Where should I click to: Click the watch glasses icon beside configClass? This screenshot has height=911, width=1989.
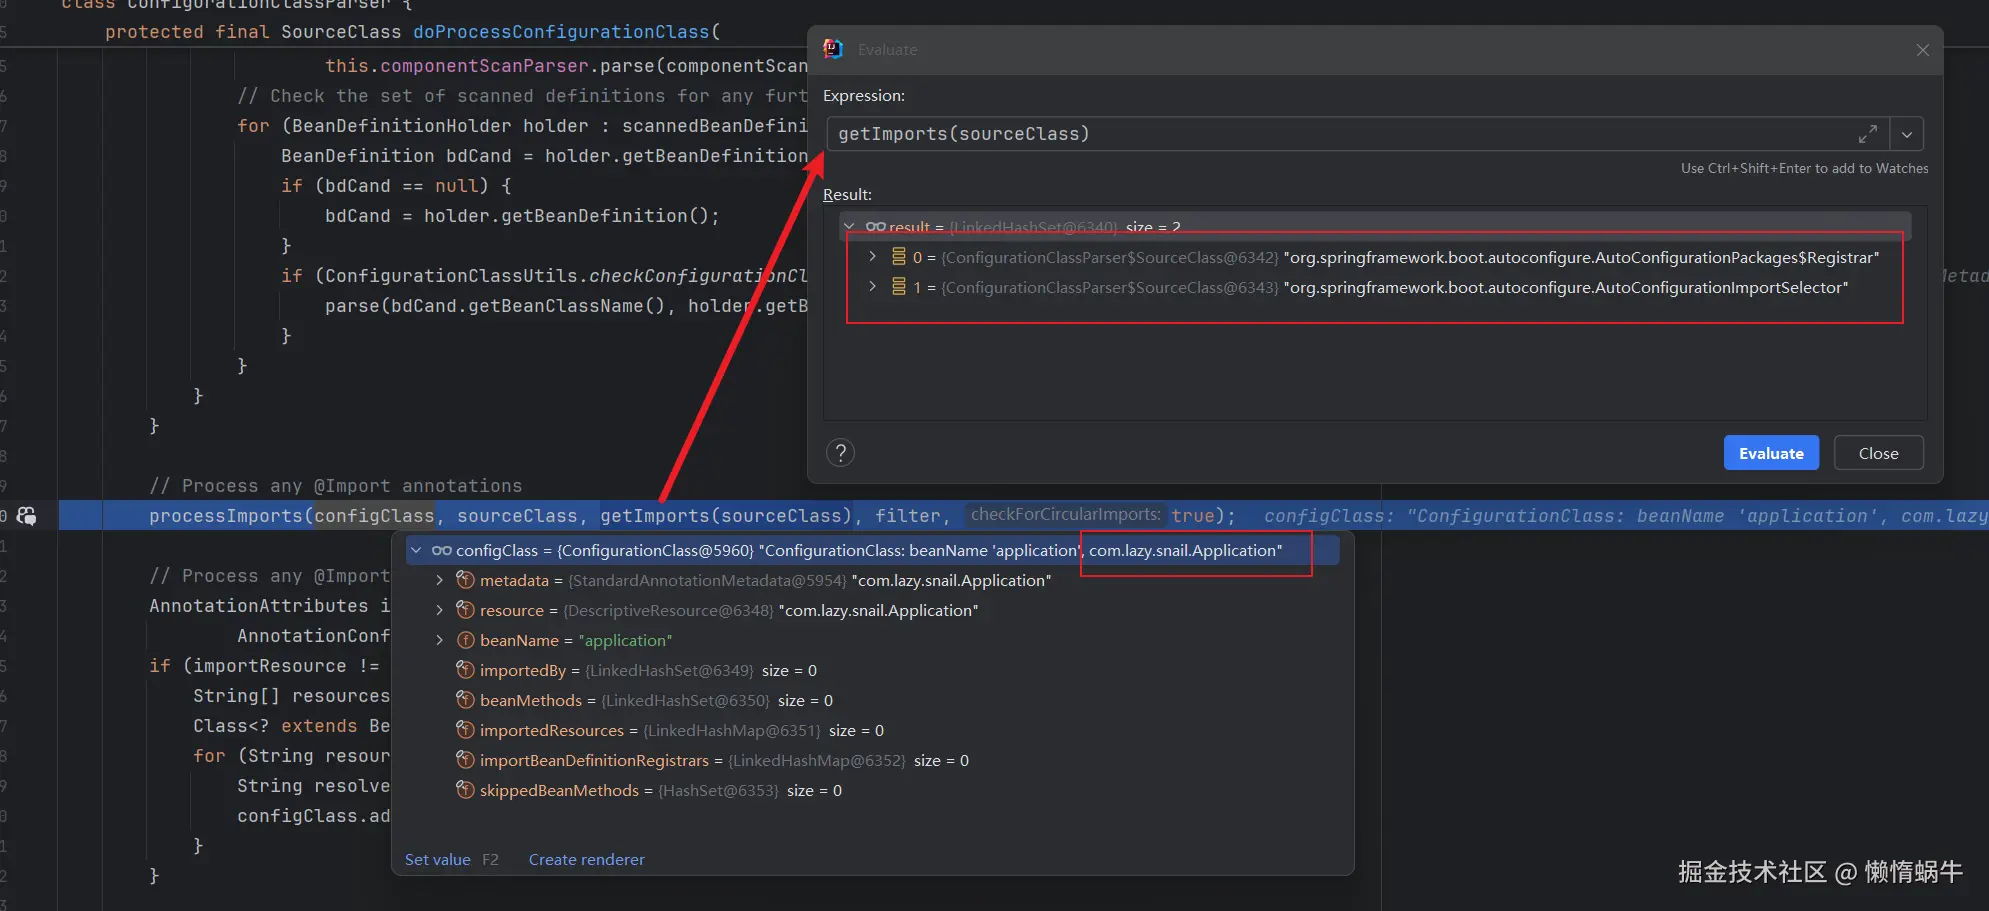click(441, 550)
